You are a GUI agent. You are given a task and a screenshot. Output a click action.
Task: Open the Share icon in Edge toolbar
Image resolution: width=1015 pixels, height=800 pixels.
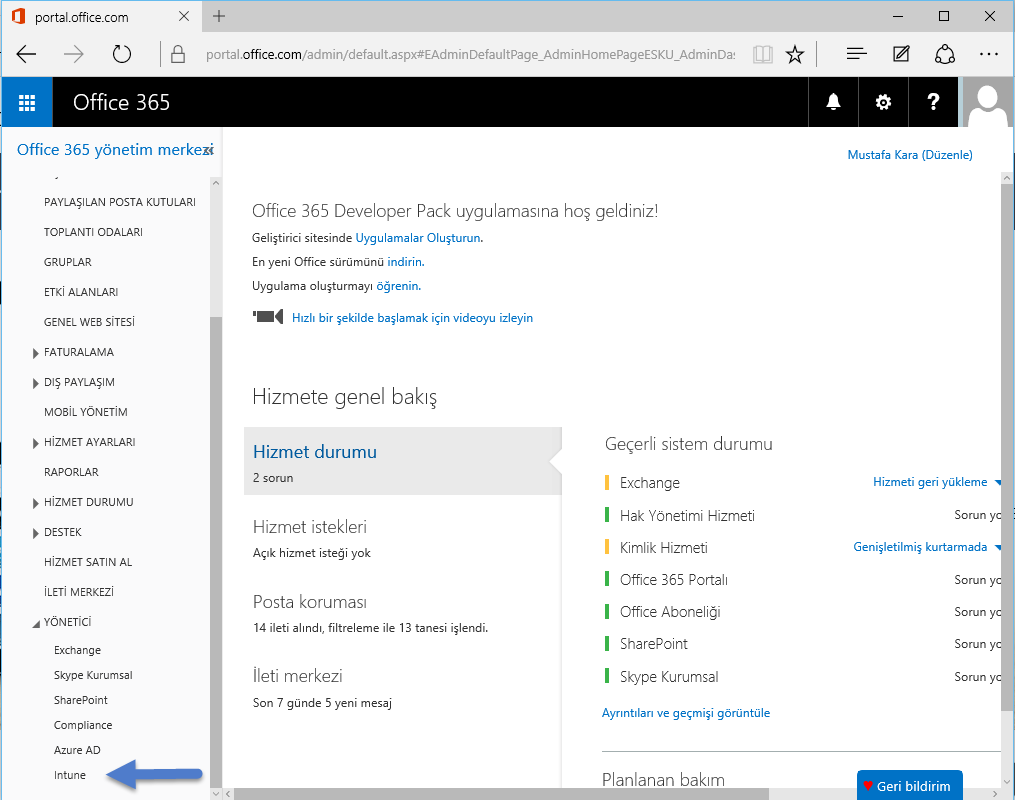[945, 54]
